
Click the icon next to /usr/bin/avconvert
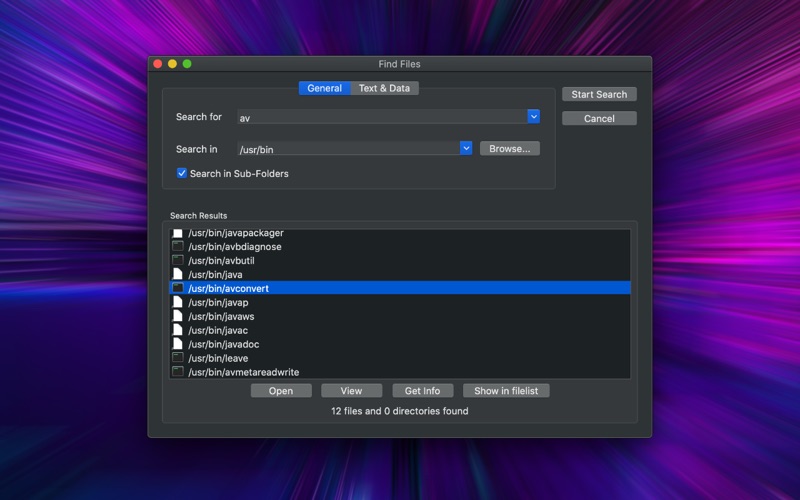click(178, 288)
